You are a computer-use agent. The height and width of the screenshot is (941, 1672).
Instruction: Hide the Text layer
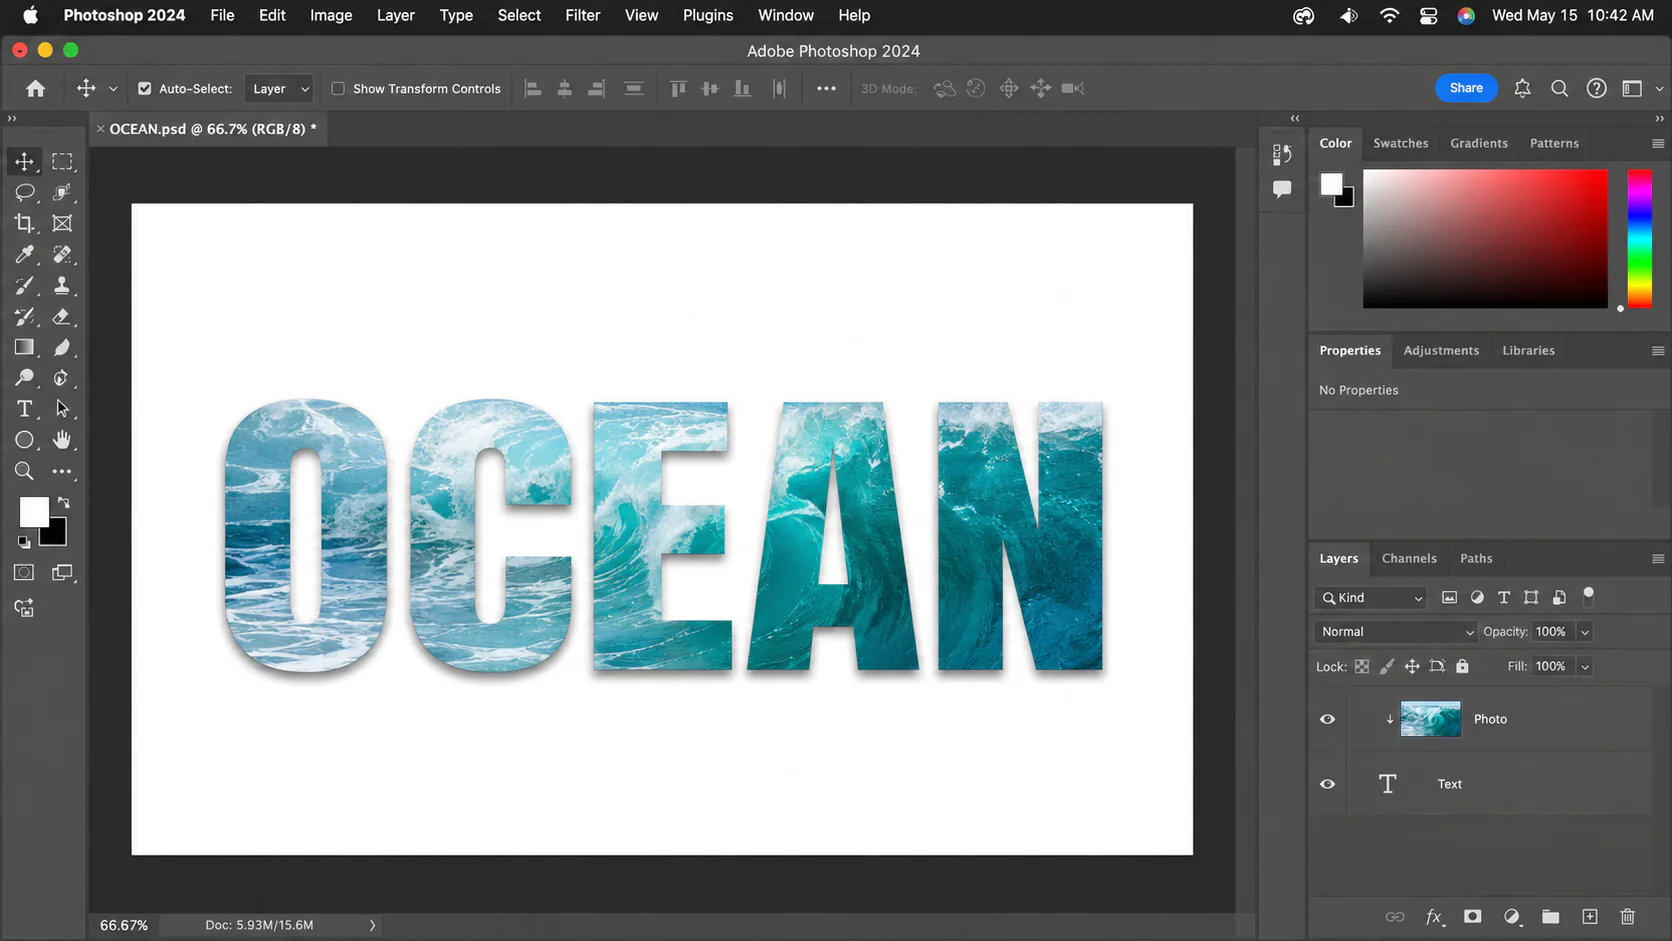(1327, 784)
